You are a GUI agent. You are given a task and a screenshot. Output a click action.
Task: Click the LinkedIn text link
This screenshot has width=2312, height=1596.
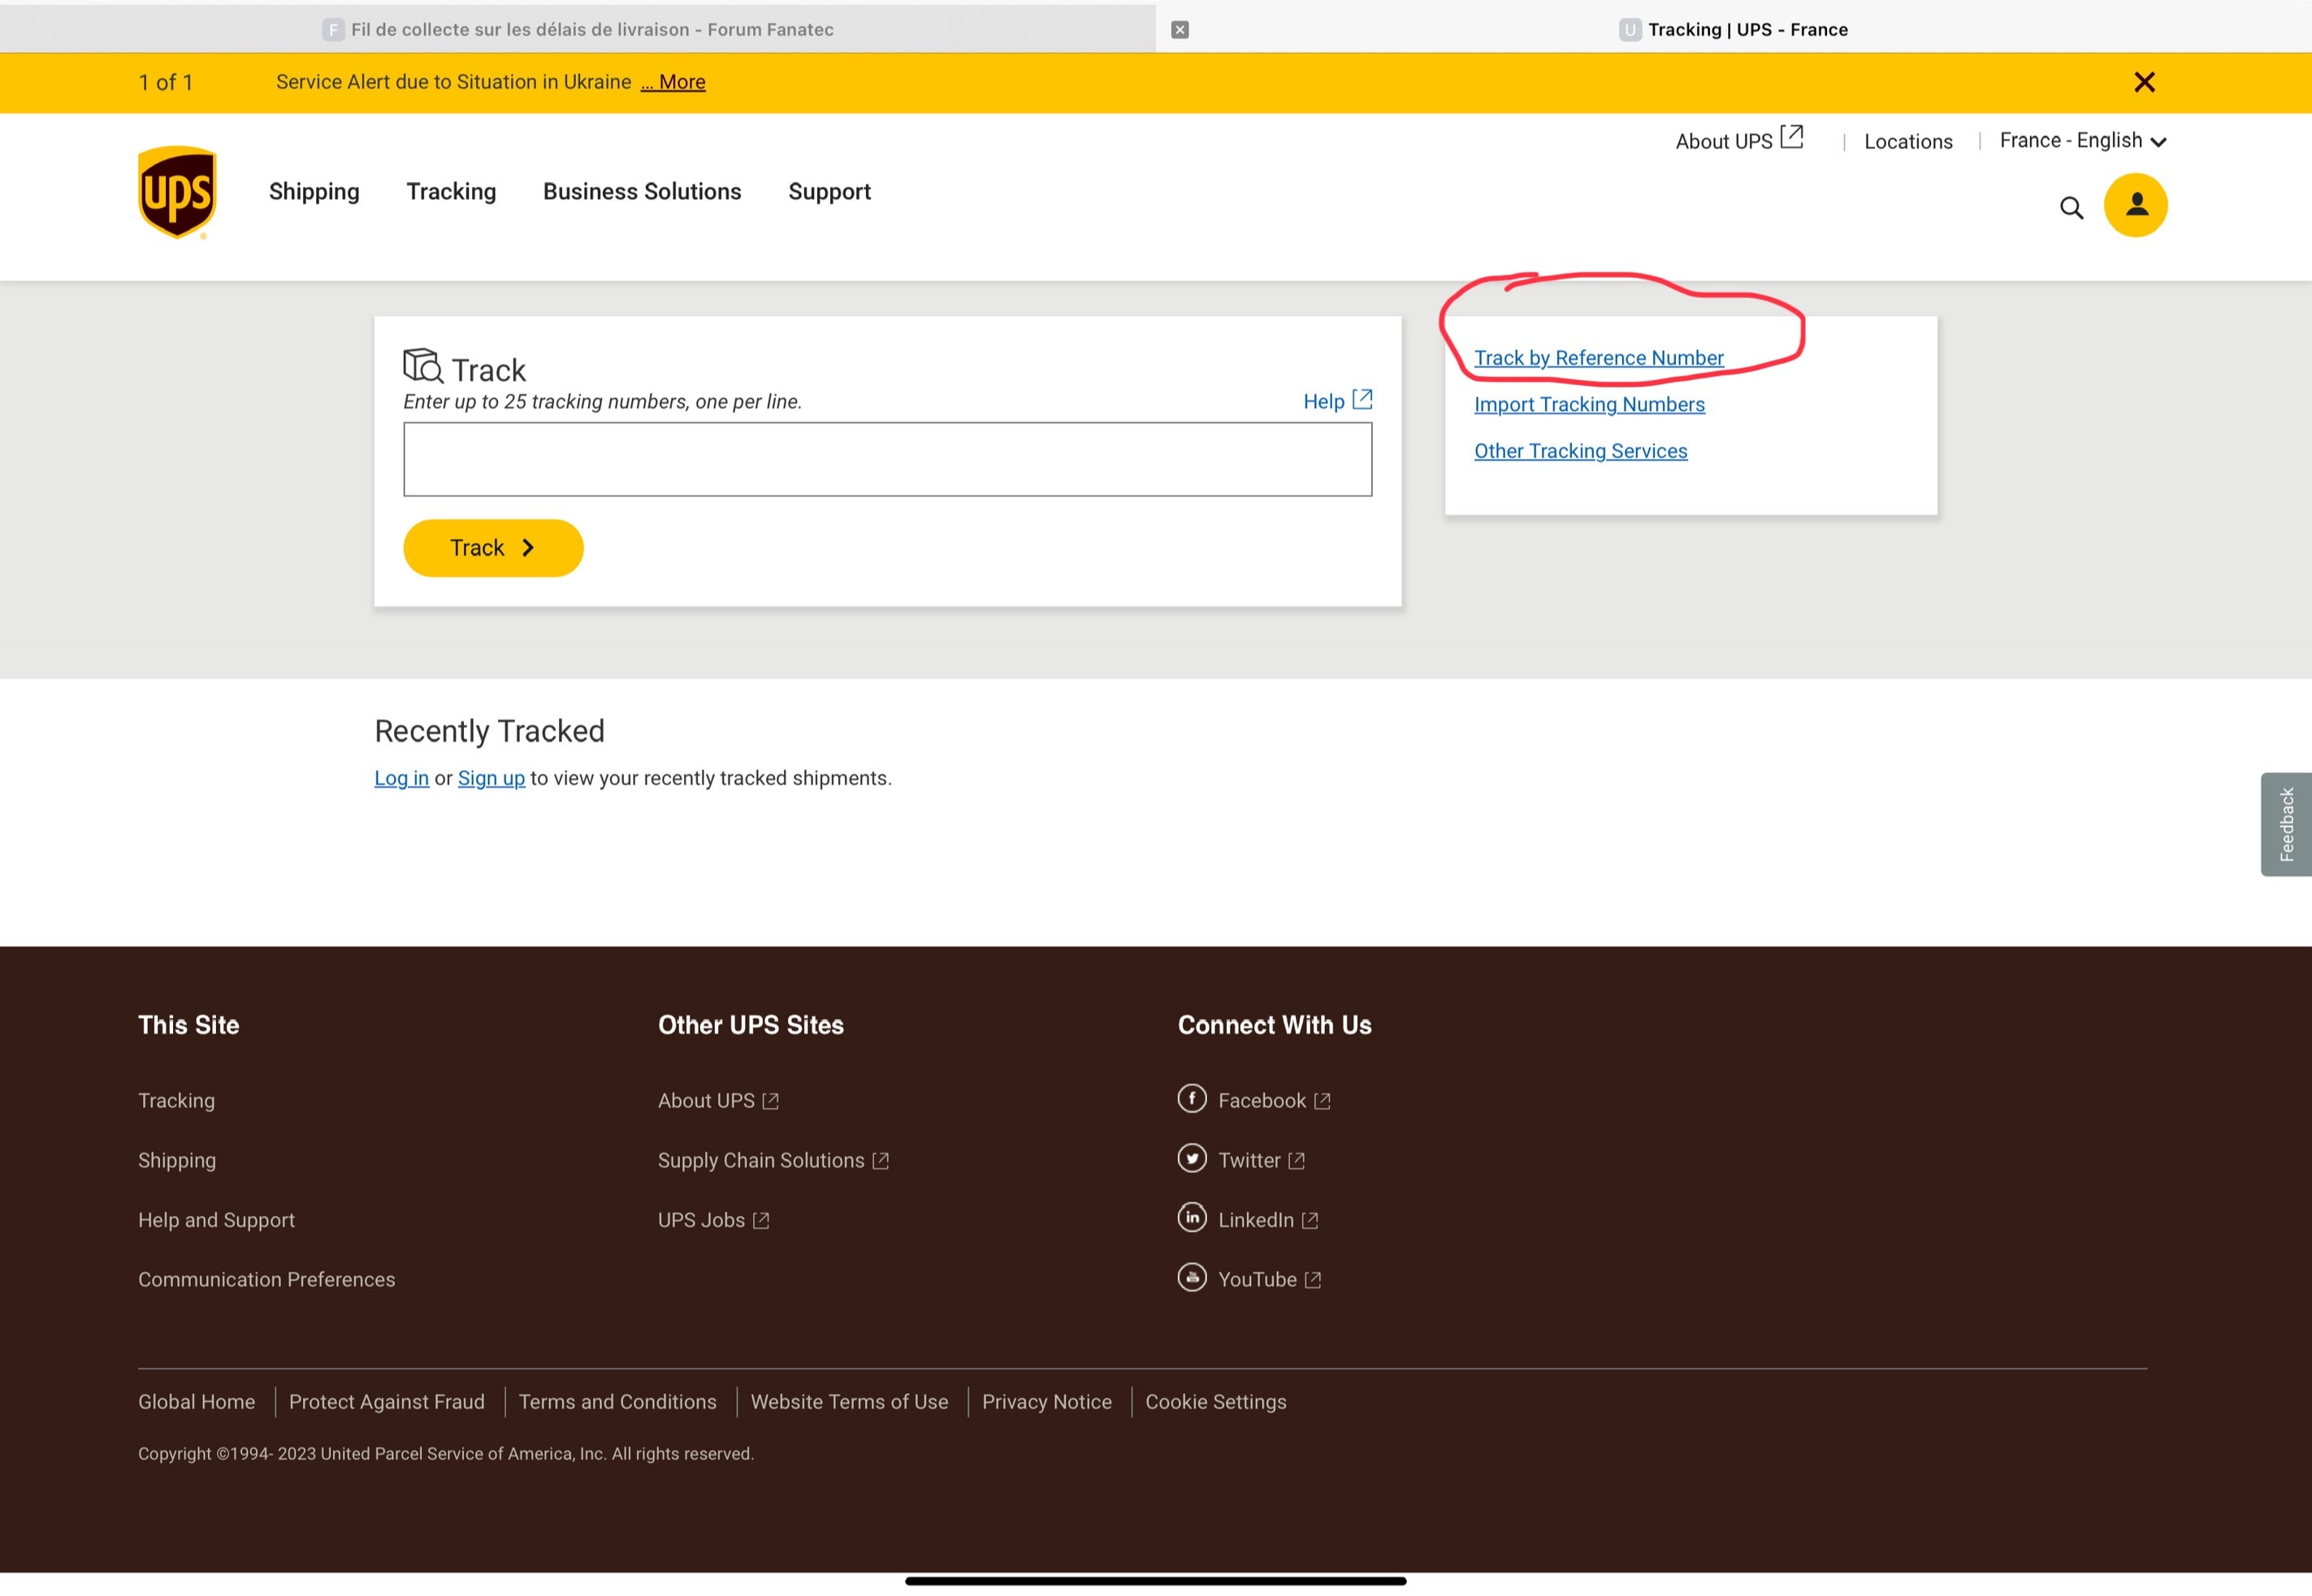tap(1256, 1220)
